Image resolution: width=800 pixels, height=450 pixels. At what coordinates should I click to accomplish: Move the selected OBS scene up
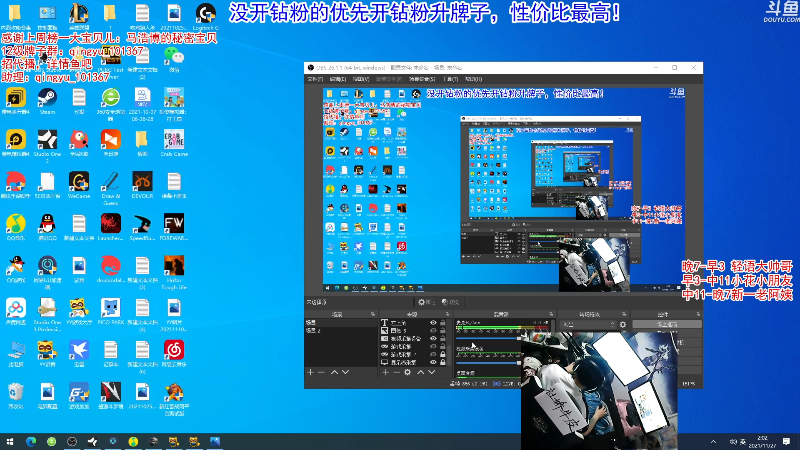click(x=334, y=372)
